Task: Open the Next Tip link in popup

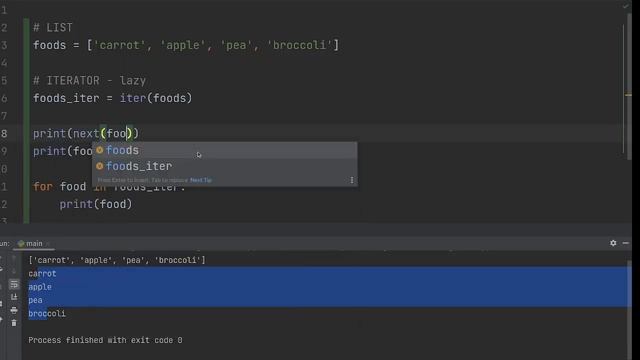Action: pos(201,180)
